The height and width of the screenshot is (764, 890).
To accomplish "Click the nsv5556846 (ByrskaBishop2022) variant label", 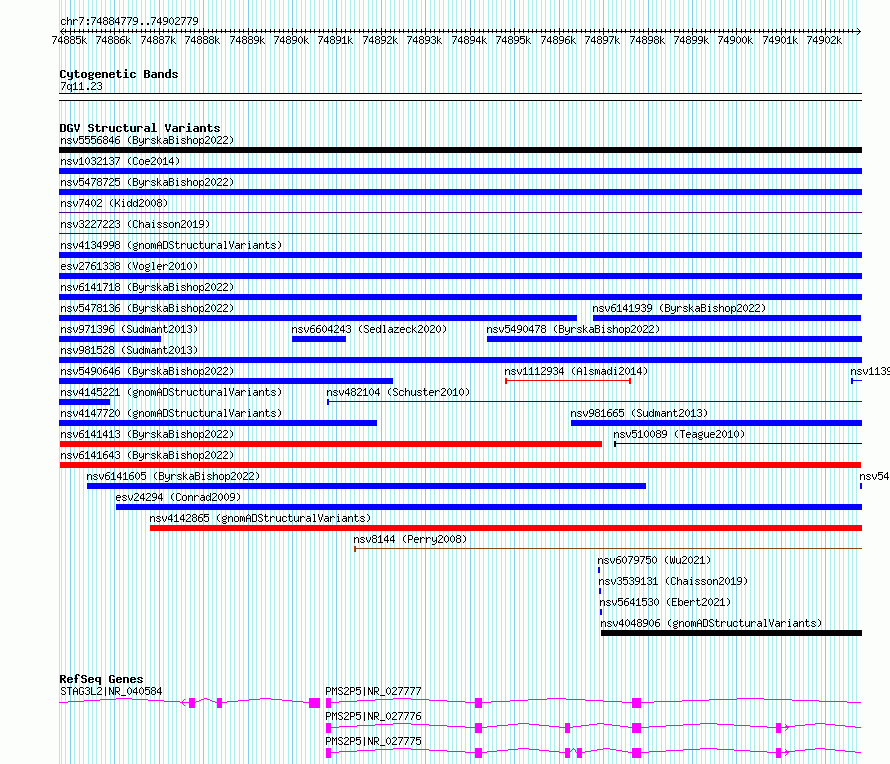I will [147, 140].
